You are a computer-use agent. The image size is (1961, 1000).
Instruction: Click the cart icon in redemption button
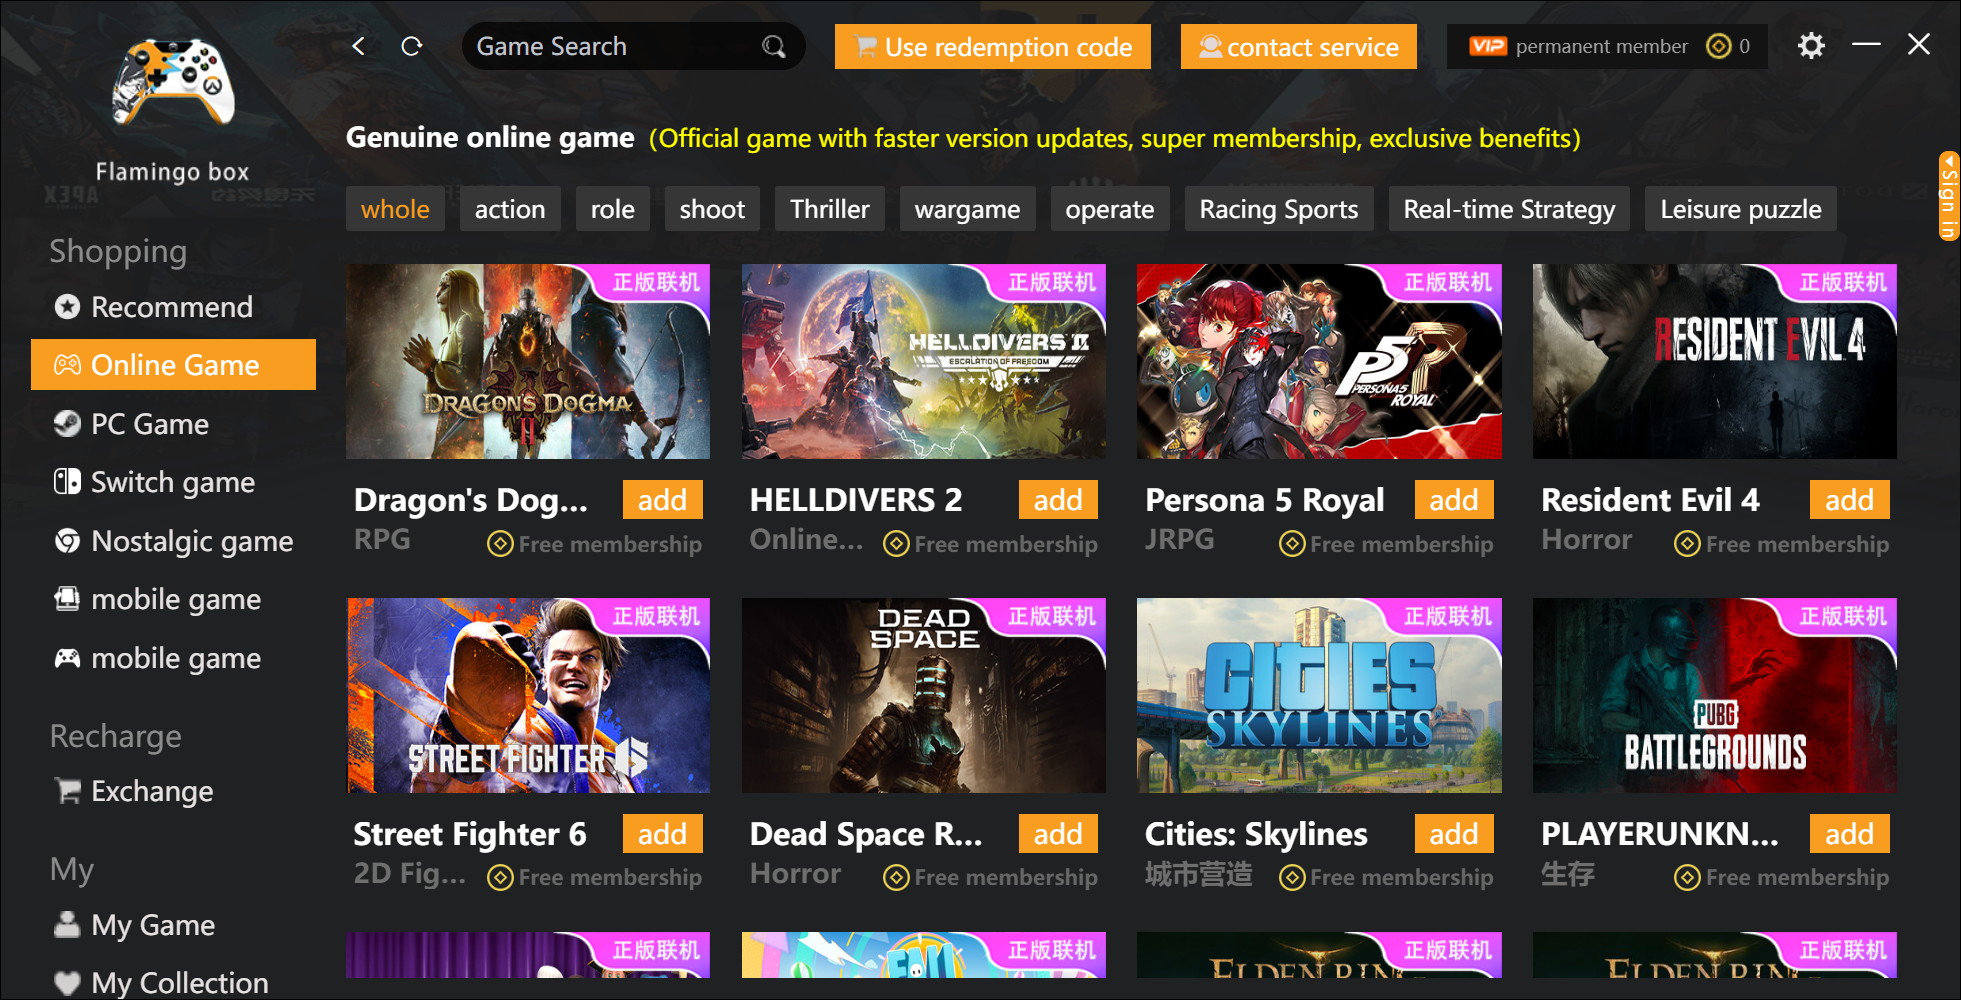866,47
